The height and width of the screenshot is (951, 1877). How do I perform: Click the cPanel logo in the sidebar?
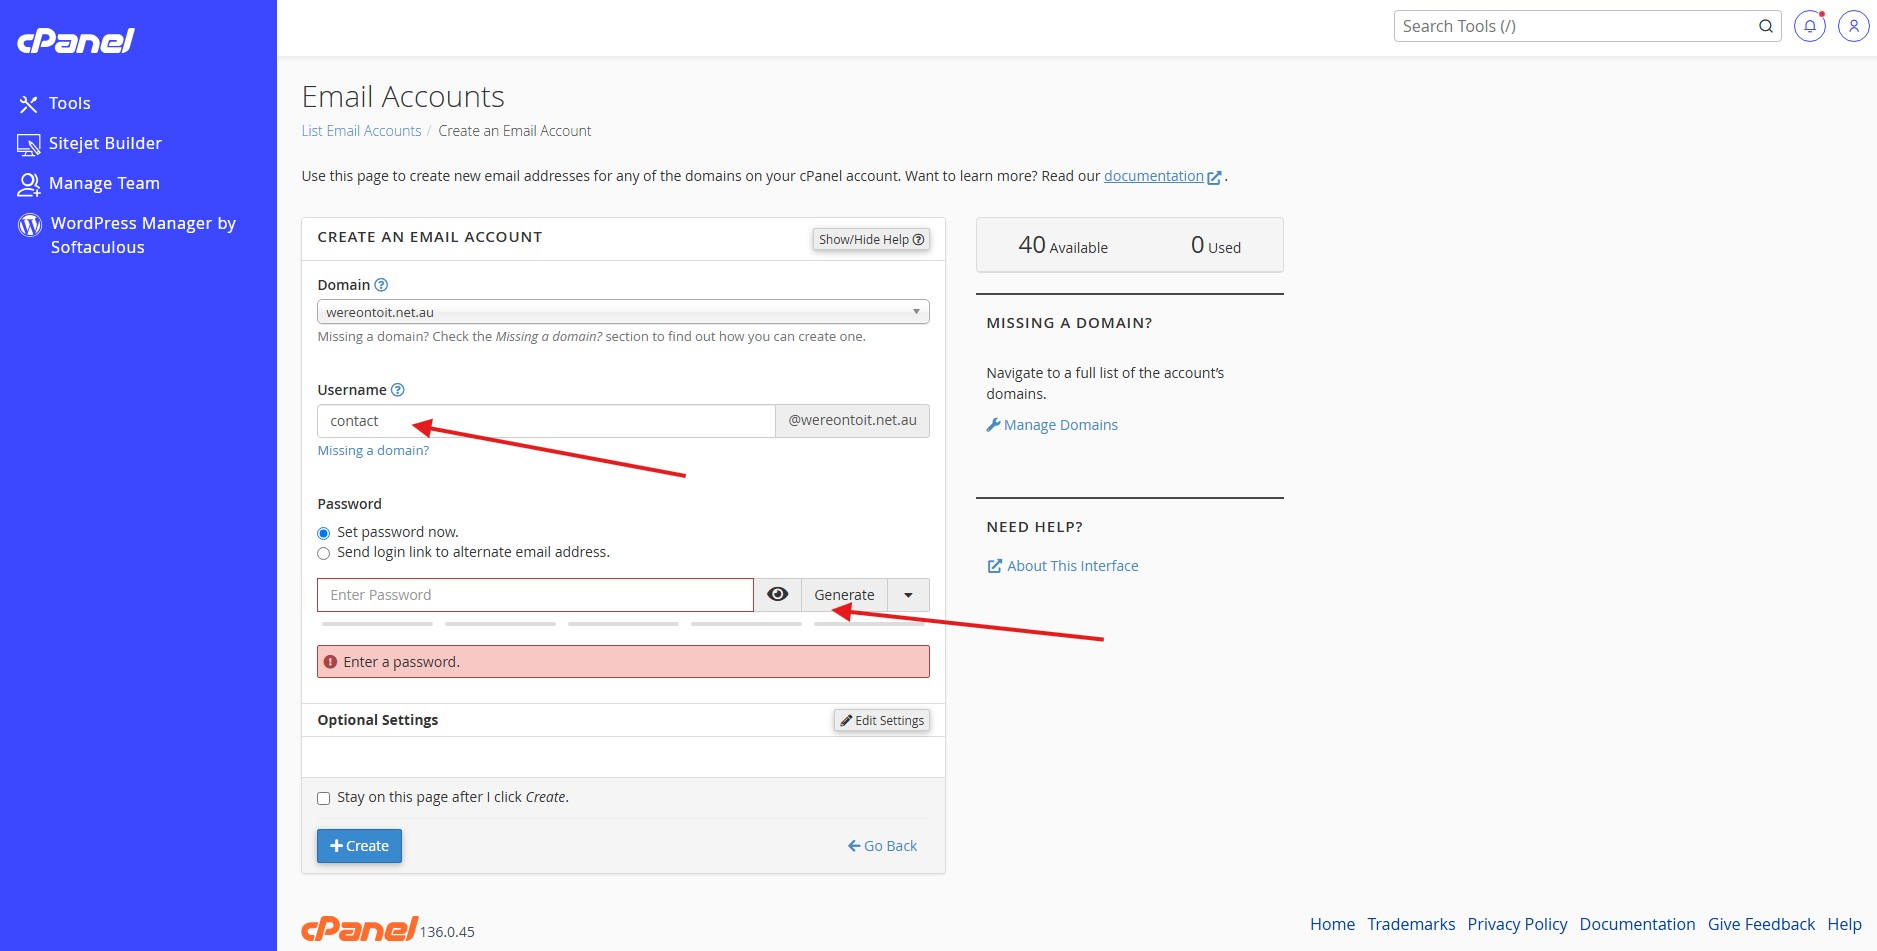[76, 40]
